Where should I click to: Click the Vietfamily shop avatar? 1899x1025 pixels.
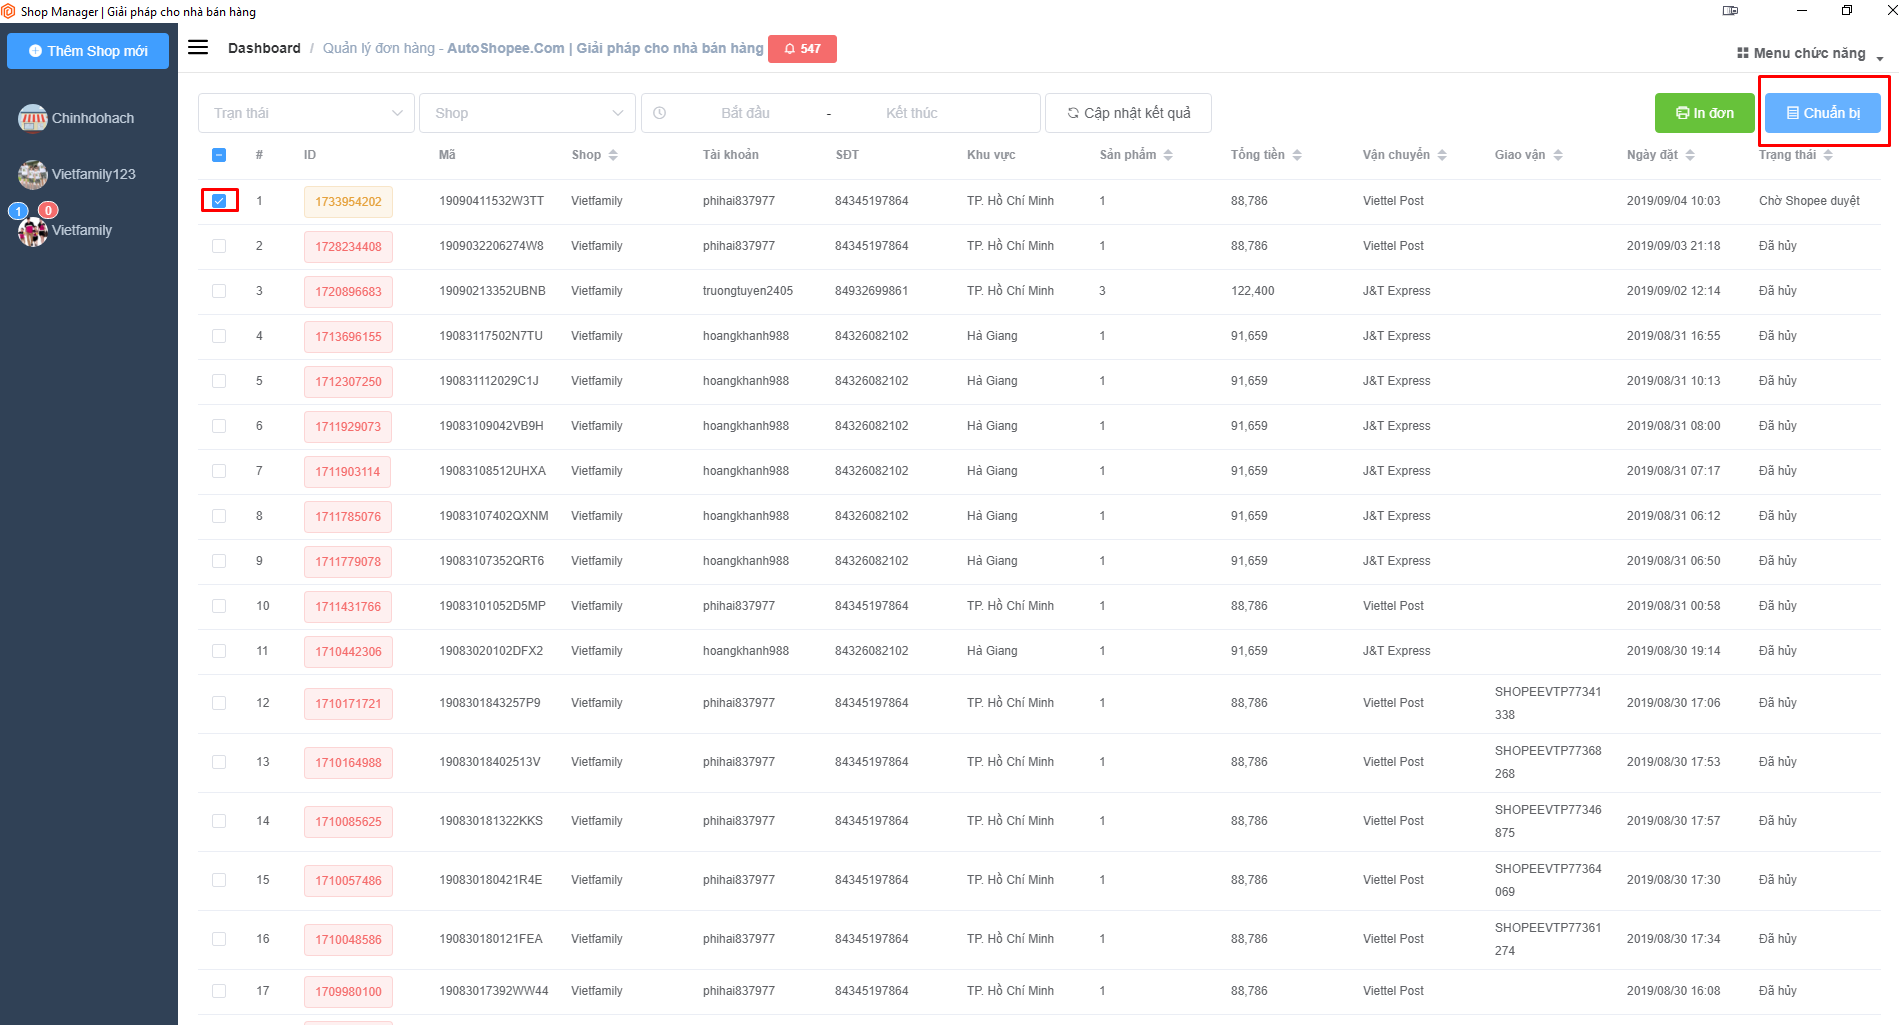(33, 231)
